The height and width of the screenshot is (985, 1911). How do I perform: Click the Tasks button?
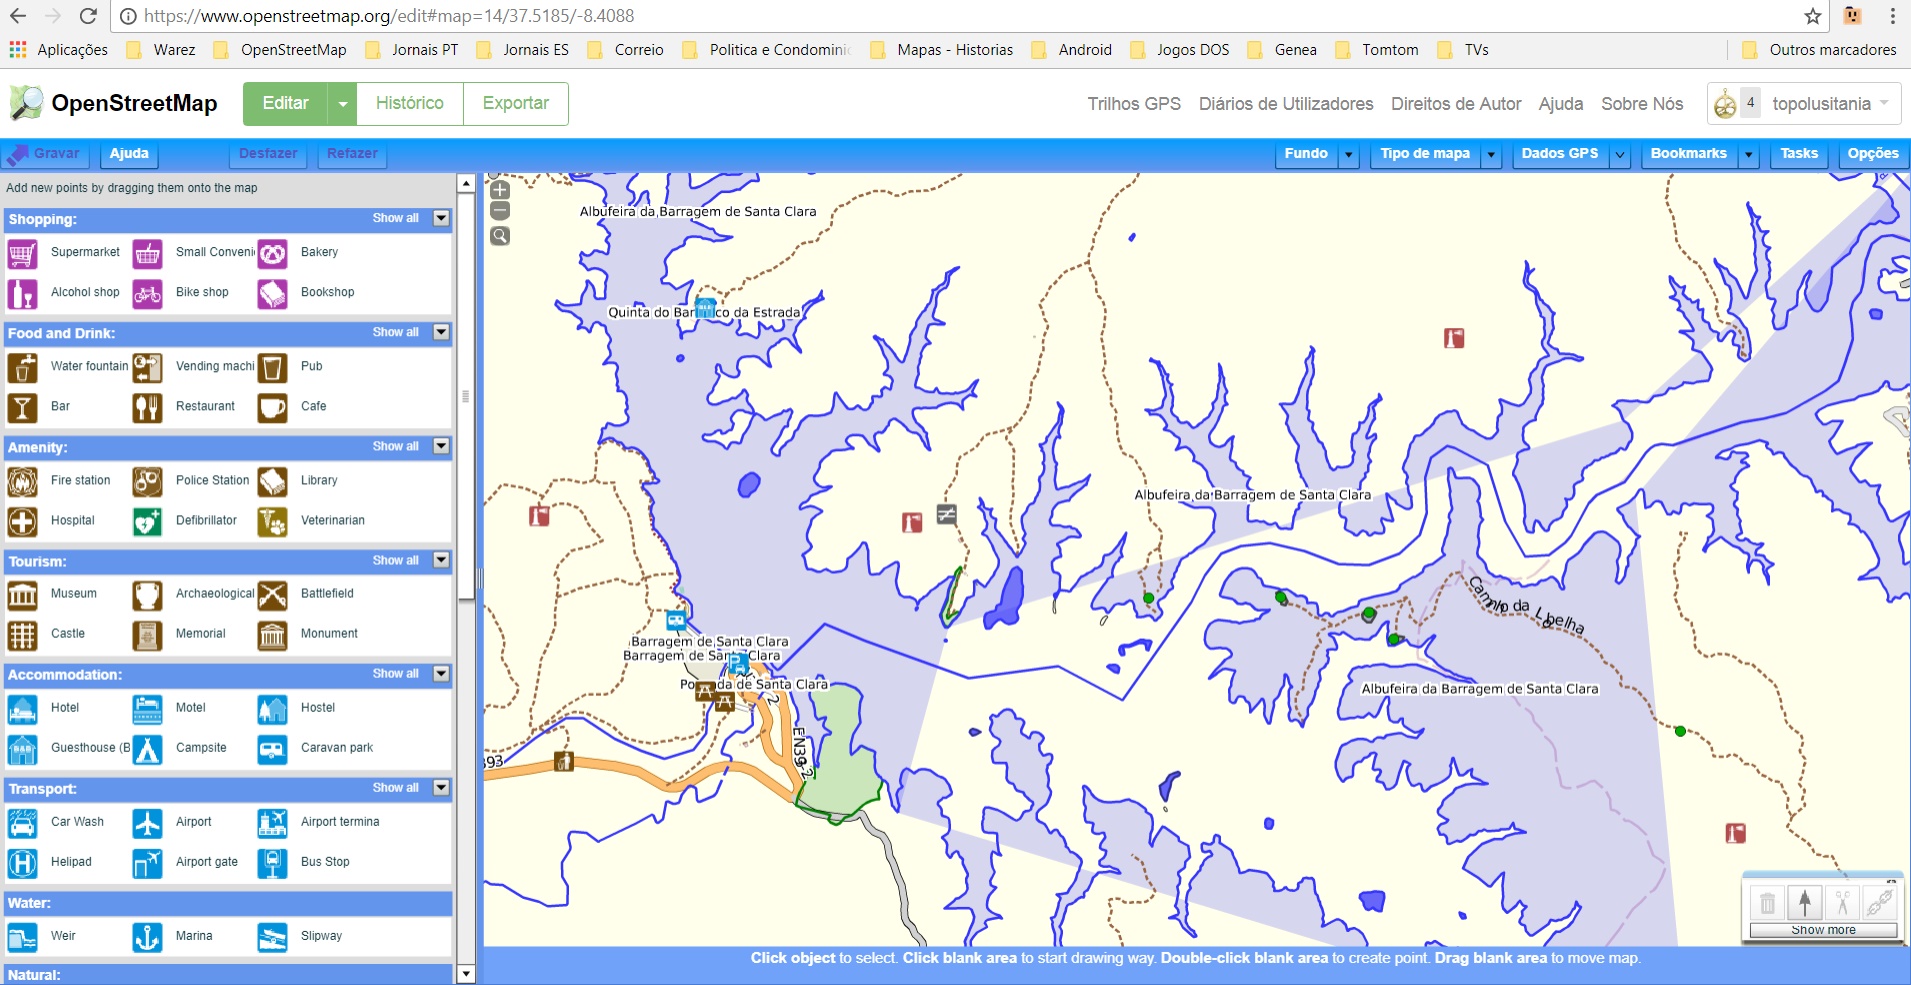[1799, 154]
